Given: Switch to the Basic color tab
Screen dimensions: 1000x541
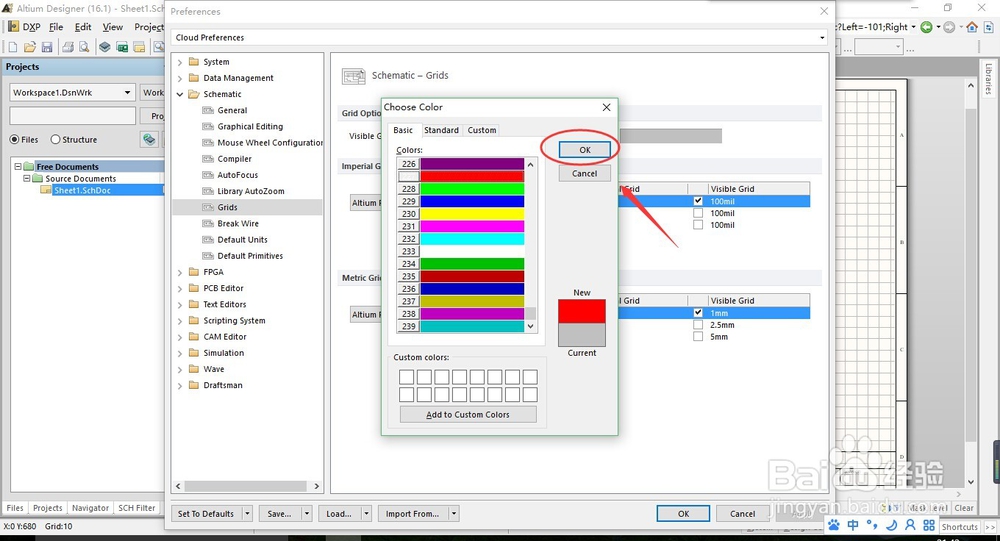Looking at the screenshot, I should coord(403,130).
